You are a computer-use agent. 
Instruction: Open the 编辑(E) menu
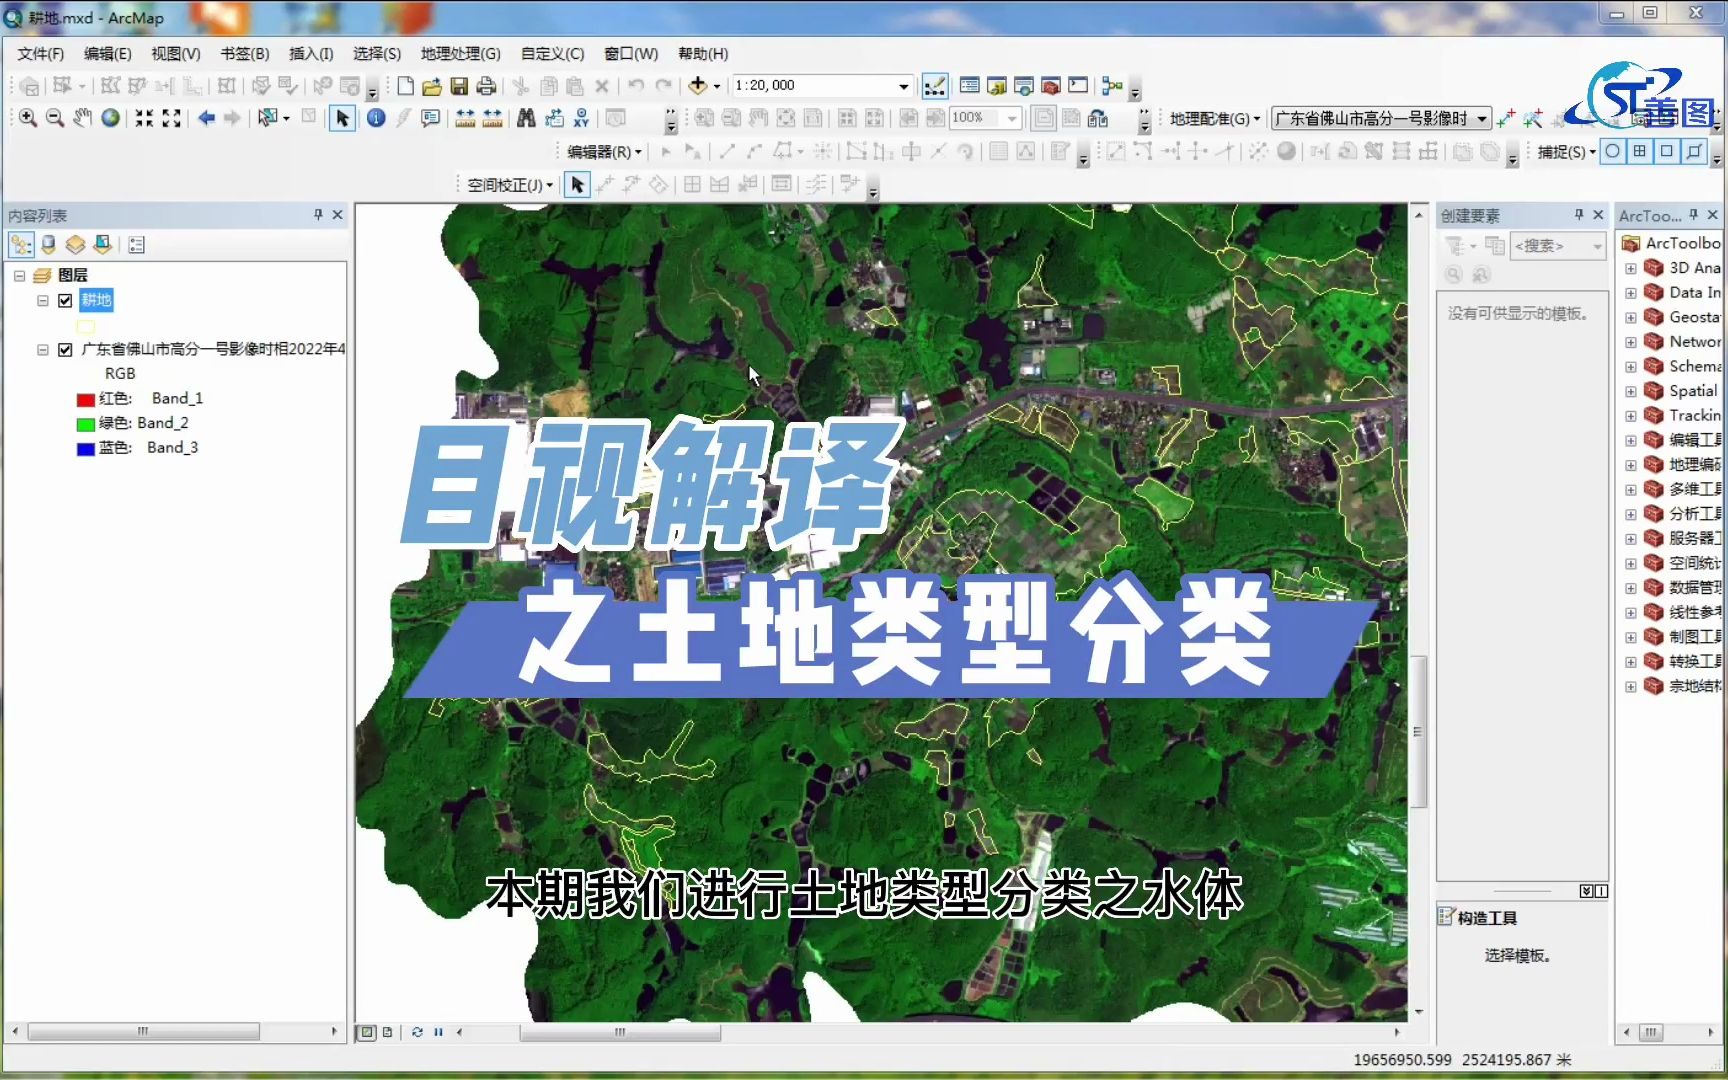click(x=107, y=54)
